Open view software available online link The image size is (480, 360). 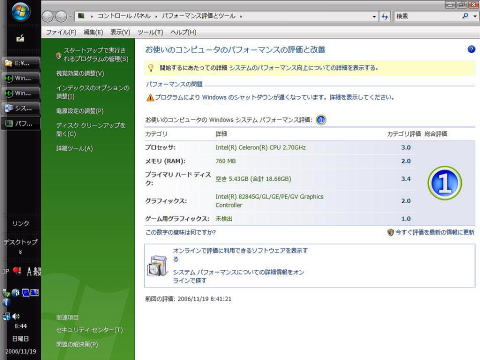(x=240, y=254)
